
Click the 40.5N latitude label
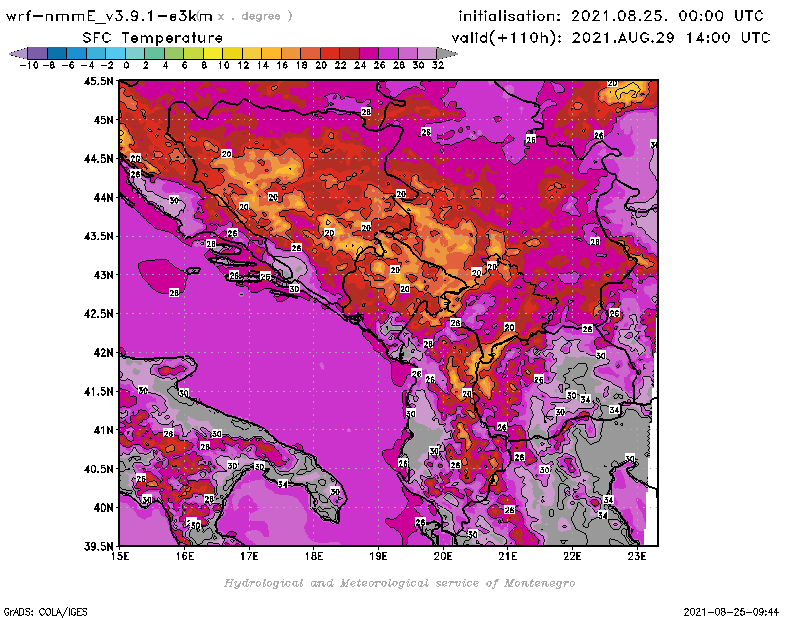coord(98,469)
